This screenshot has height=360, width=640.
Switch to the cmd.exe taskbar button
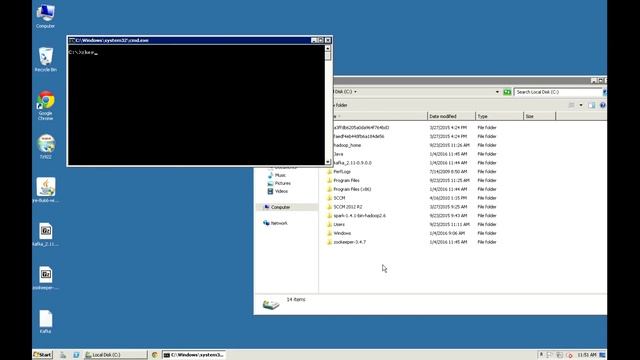pyautogui.click(x=195, y=355)
